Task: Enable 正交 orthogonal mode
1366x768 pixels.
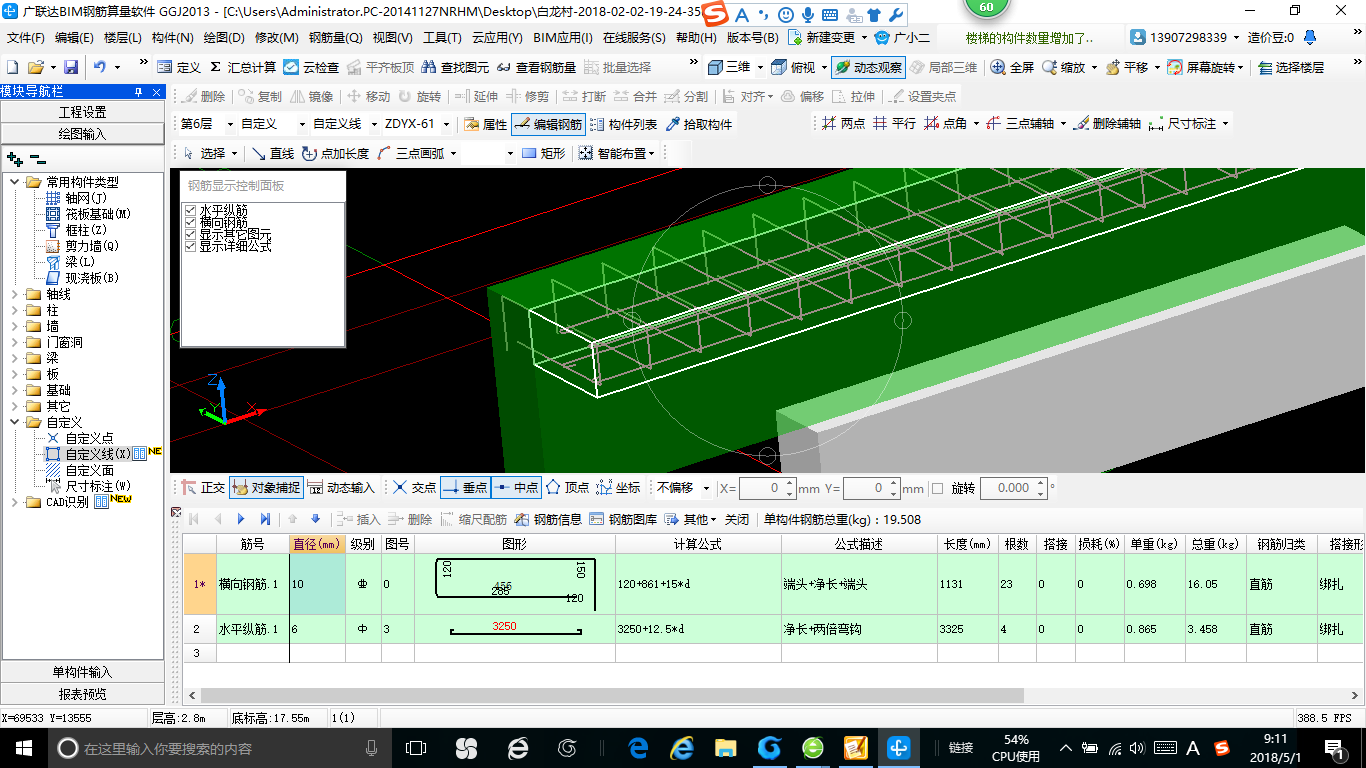Action: coord(203,488)
